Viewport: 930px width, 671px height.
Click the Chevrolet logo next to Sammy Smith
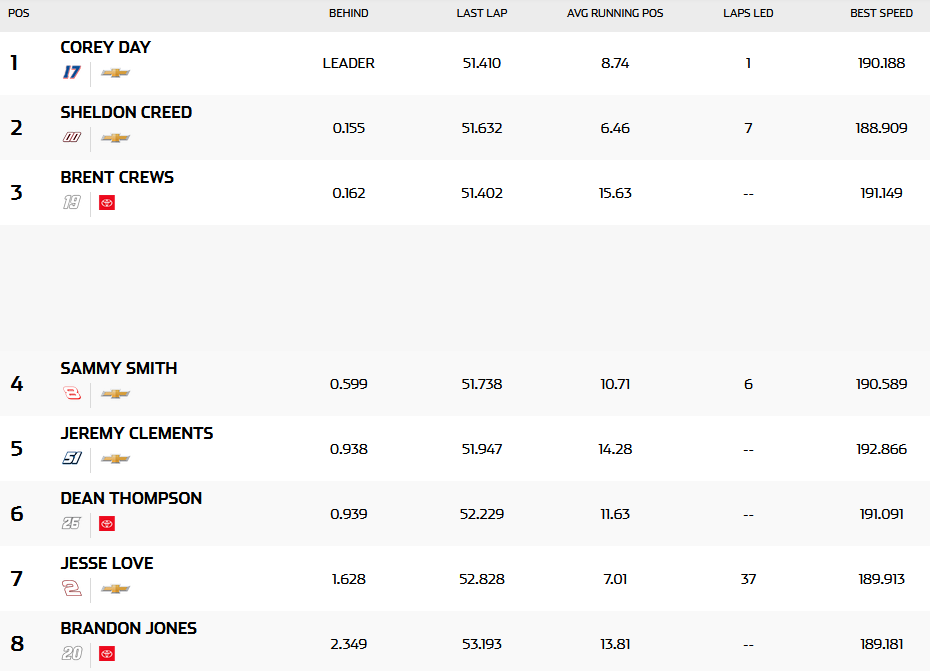[115, 394]
